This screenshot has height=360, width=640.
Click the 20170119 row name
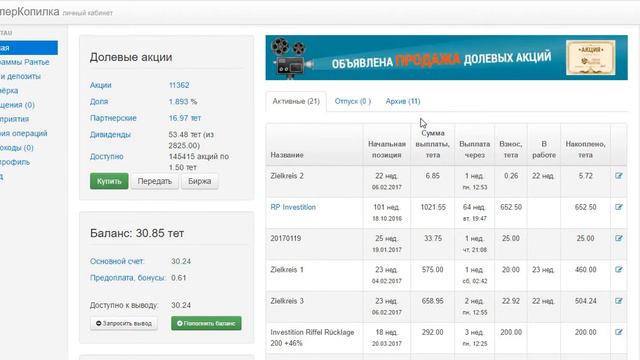pos(286,238)
